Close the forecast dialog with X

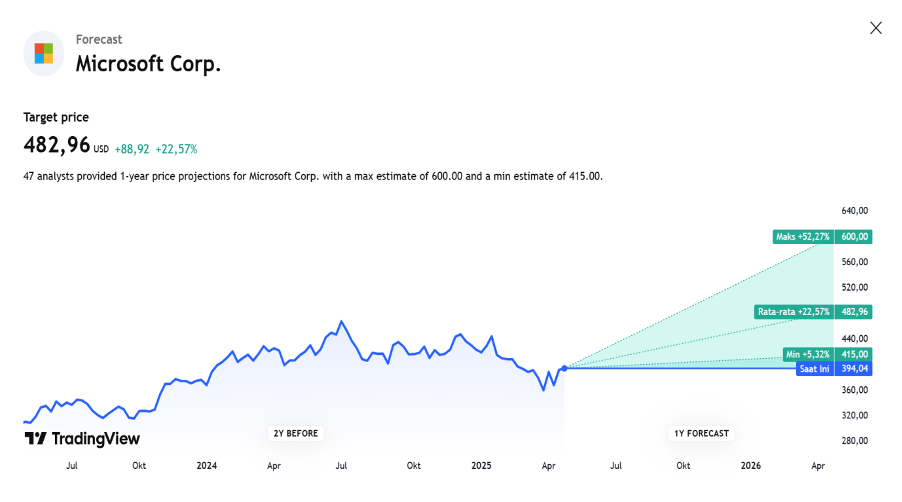click(876, 28)
